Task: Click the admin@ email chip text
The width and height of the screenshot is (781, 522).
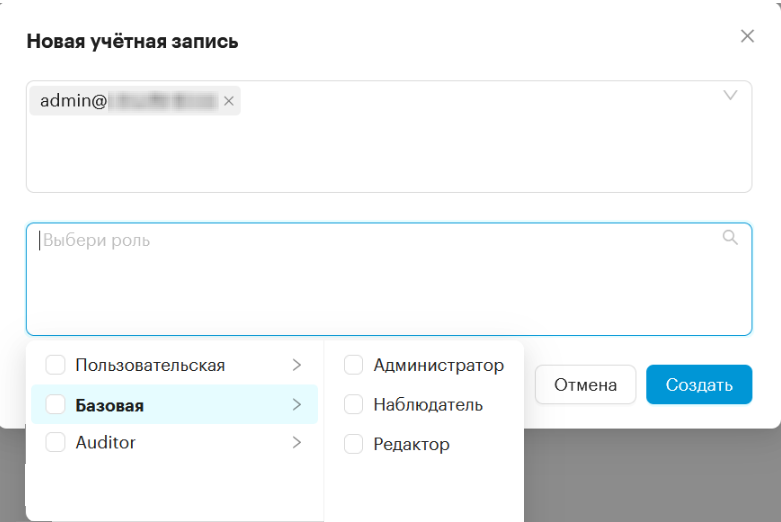Action: (129, 101)
